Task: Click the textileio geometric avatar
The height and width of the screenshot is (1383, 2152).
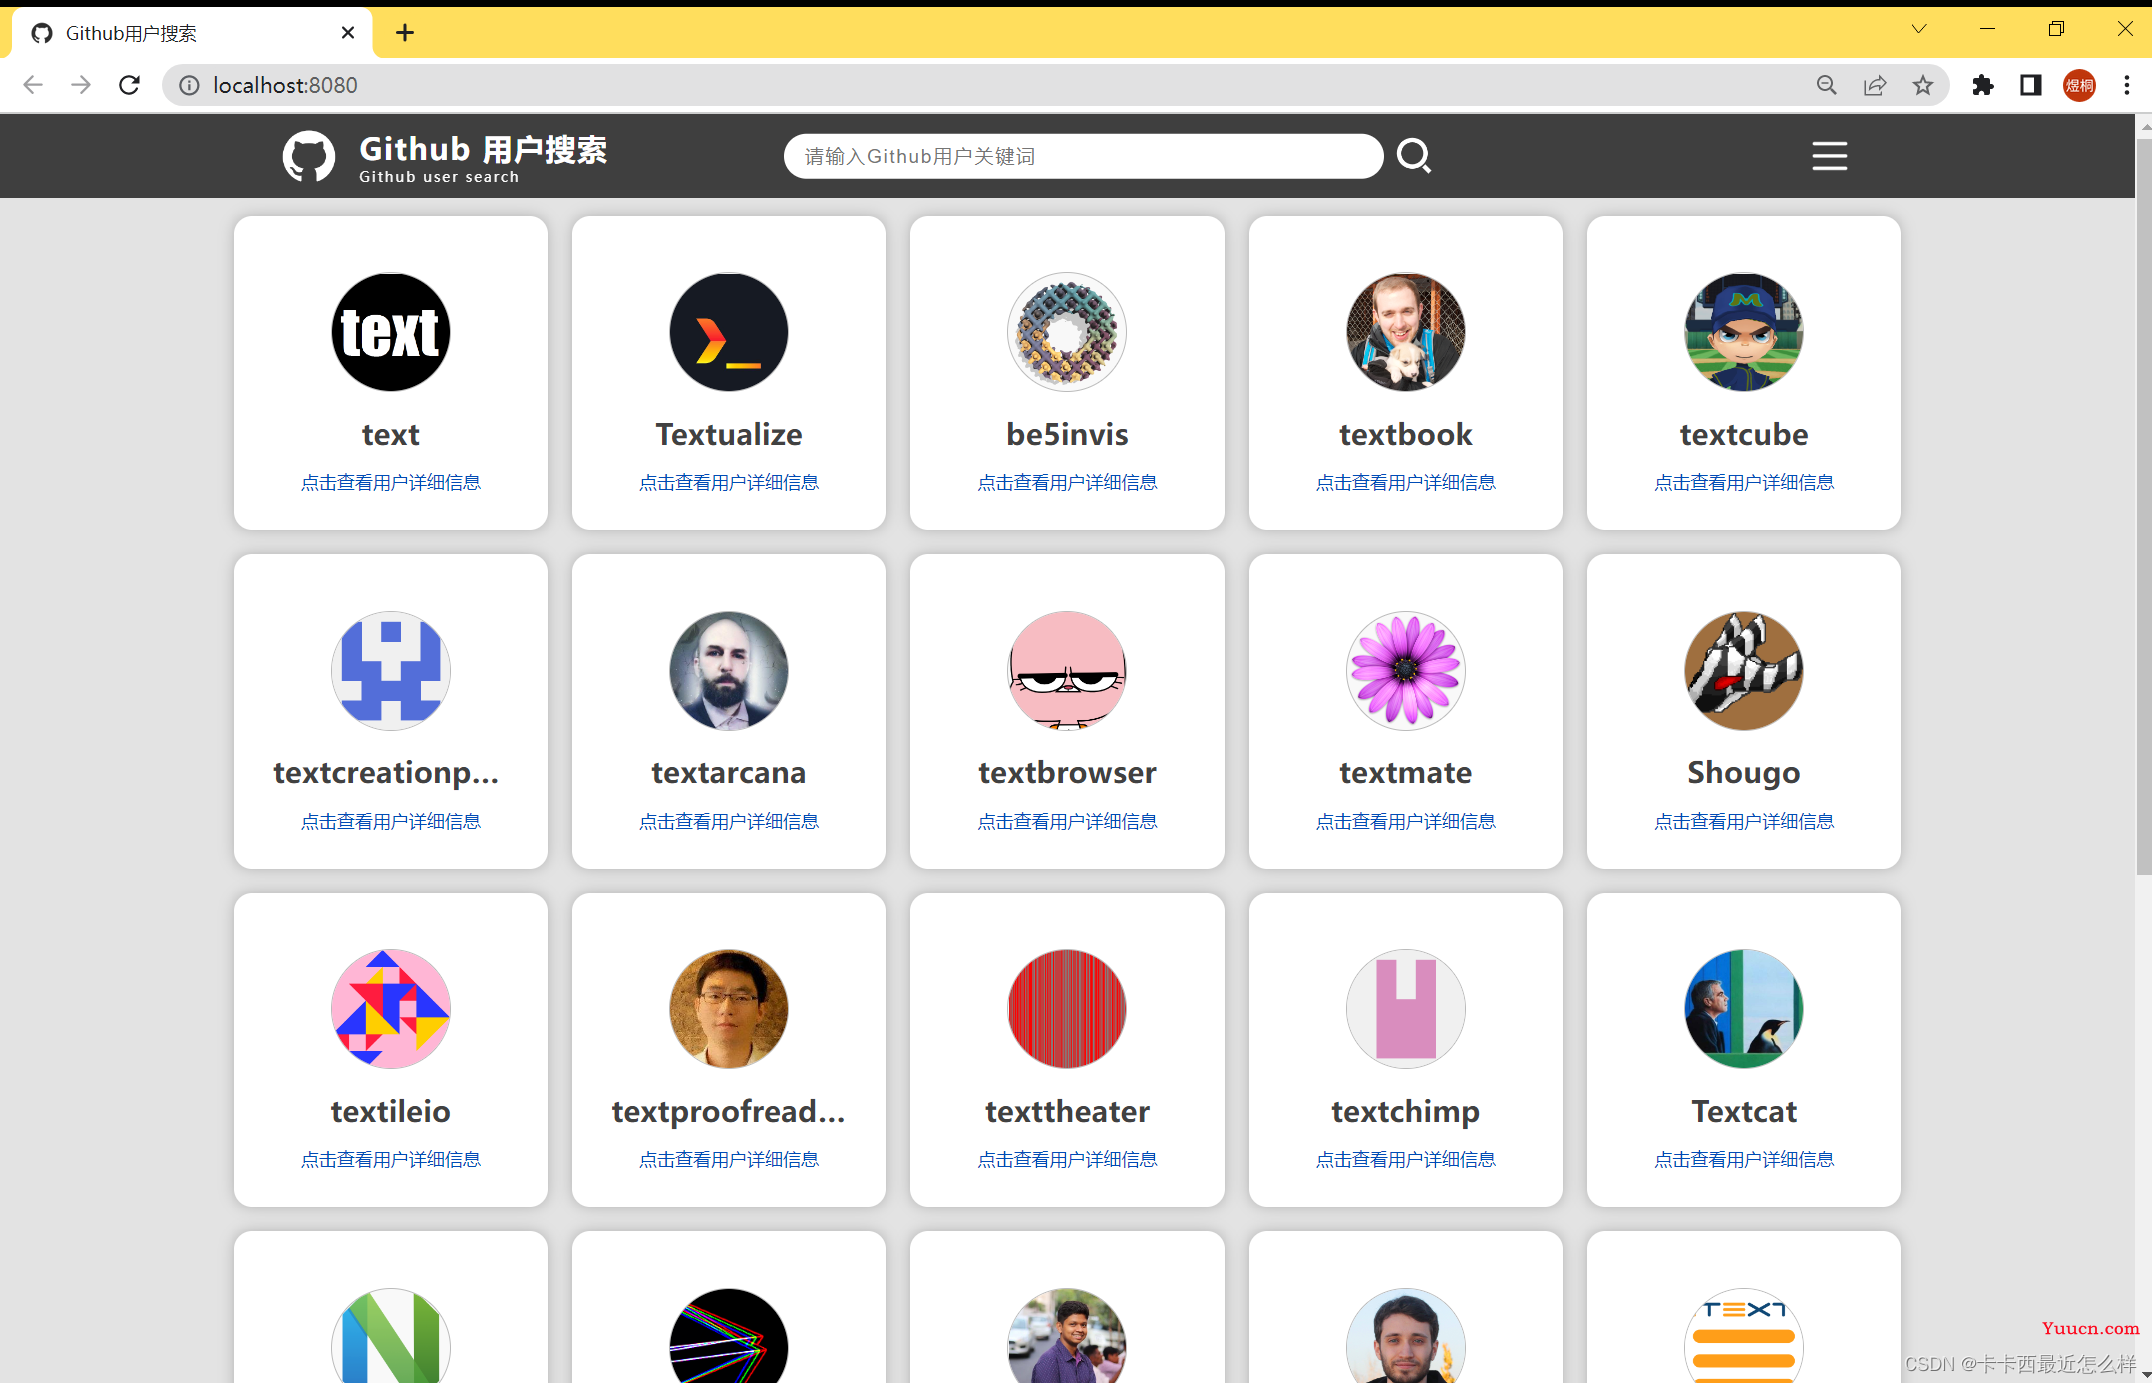Action: (390, 1008)
